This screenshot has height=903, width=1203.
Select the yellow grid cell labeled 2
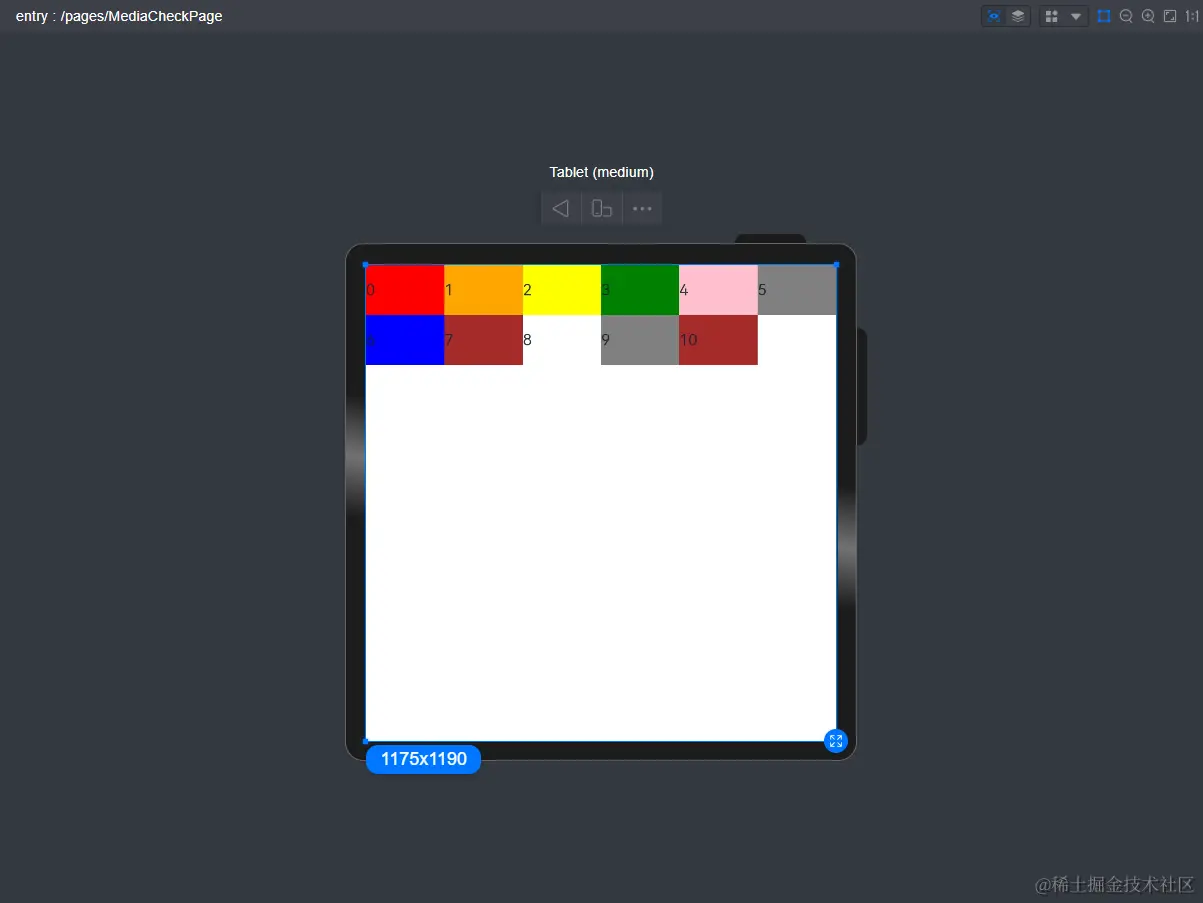562,290
